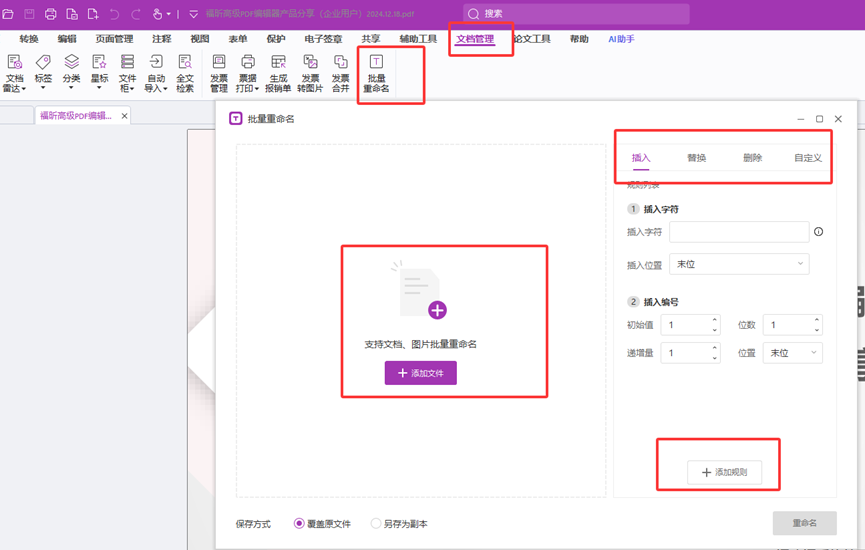Select the 发票合并 invoice merge icon

(341, 74)
